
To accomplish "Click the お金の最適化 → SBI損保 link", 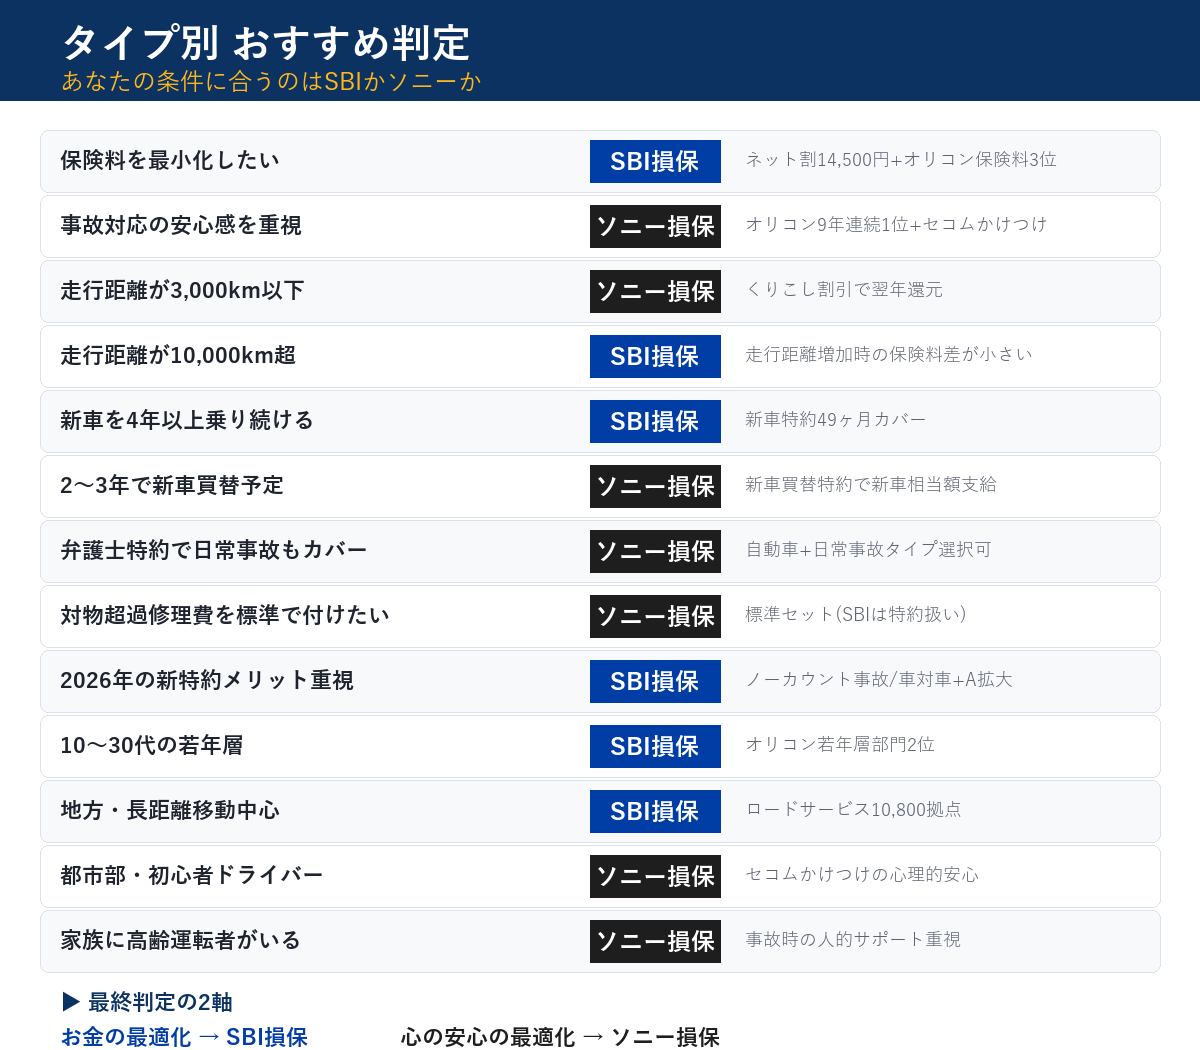I will pyautogui.click(x=184, y=1037).
